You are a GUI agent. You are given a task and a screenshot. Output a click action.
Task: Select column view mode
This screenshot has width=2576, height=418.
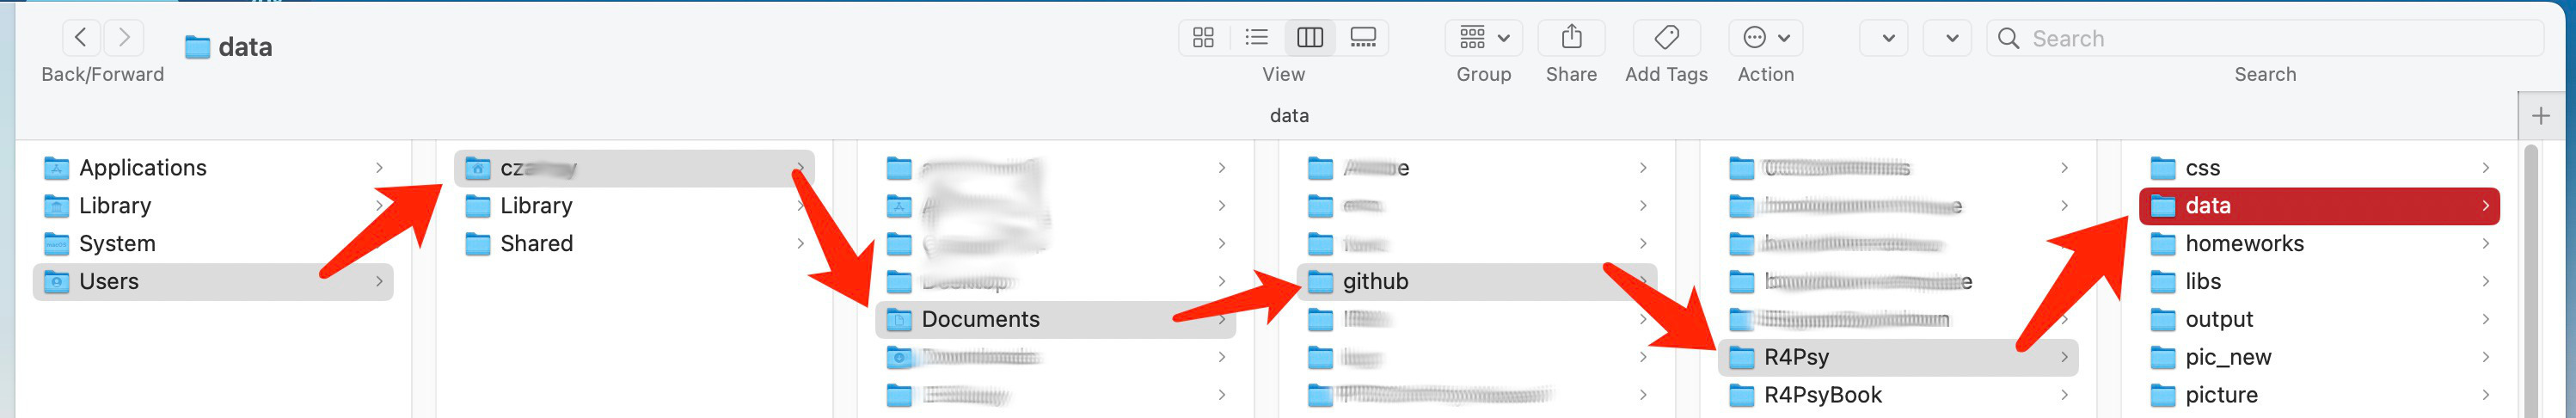1309,38
